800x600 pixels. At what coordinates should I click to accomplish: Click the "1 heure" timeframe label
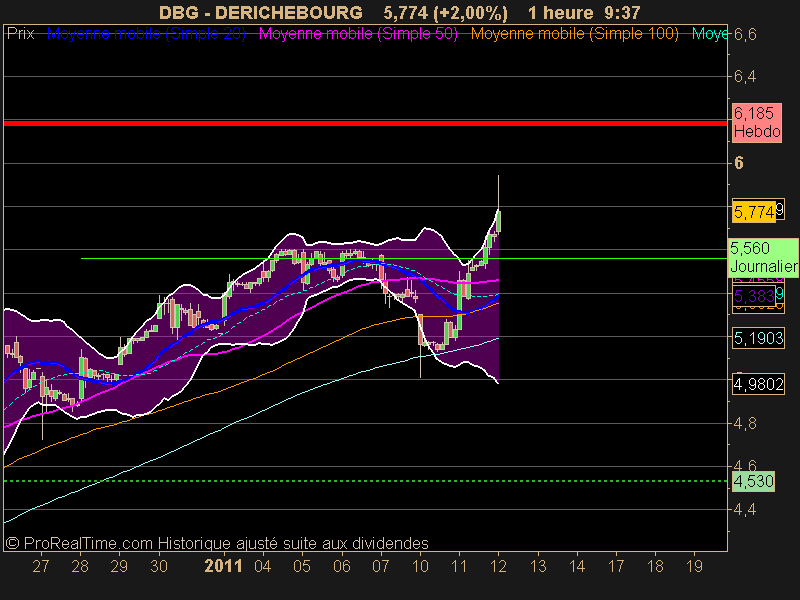tap(560, 12)
